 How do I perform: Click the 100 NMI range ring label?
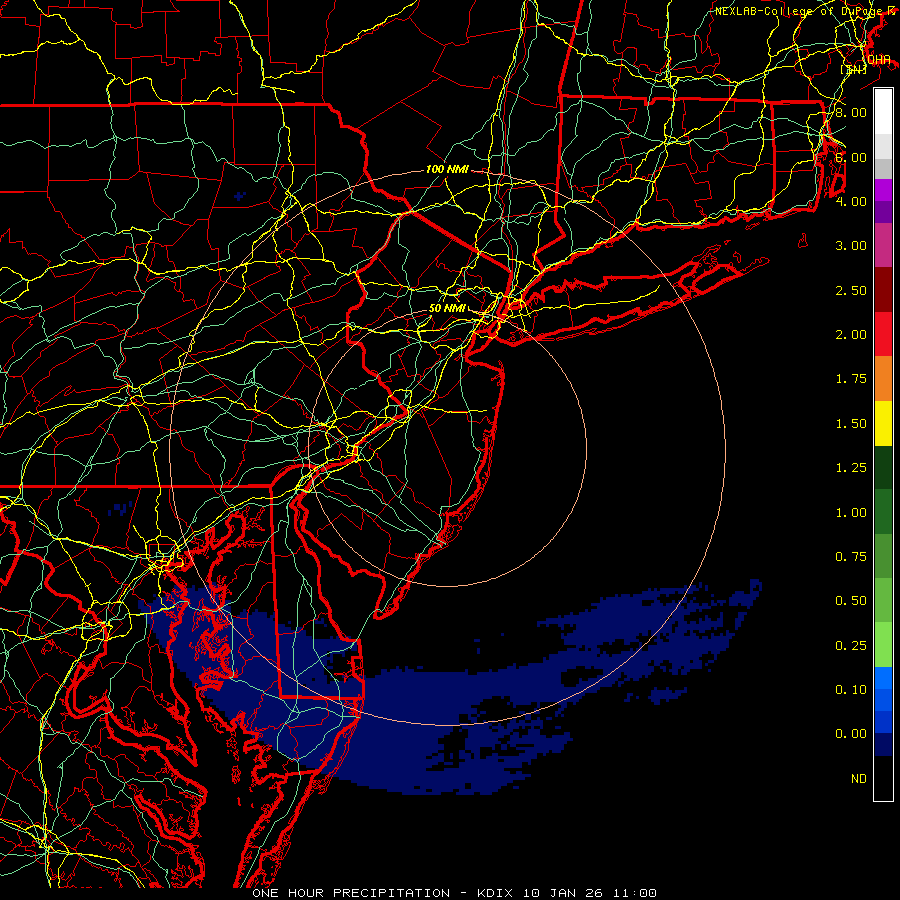click(447, 169)
